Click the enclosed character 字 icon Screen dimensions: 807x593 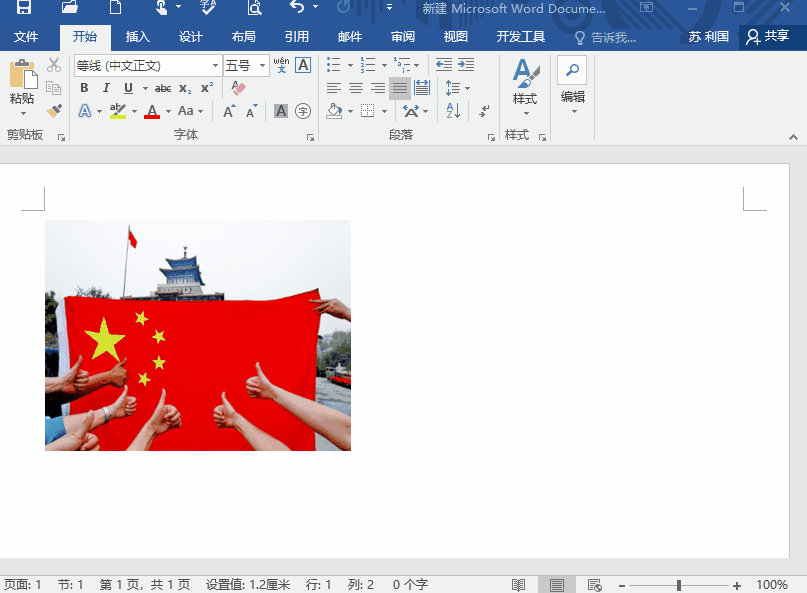coord(303,111)
